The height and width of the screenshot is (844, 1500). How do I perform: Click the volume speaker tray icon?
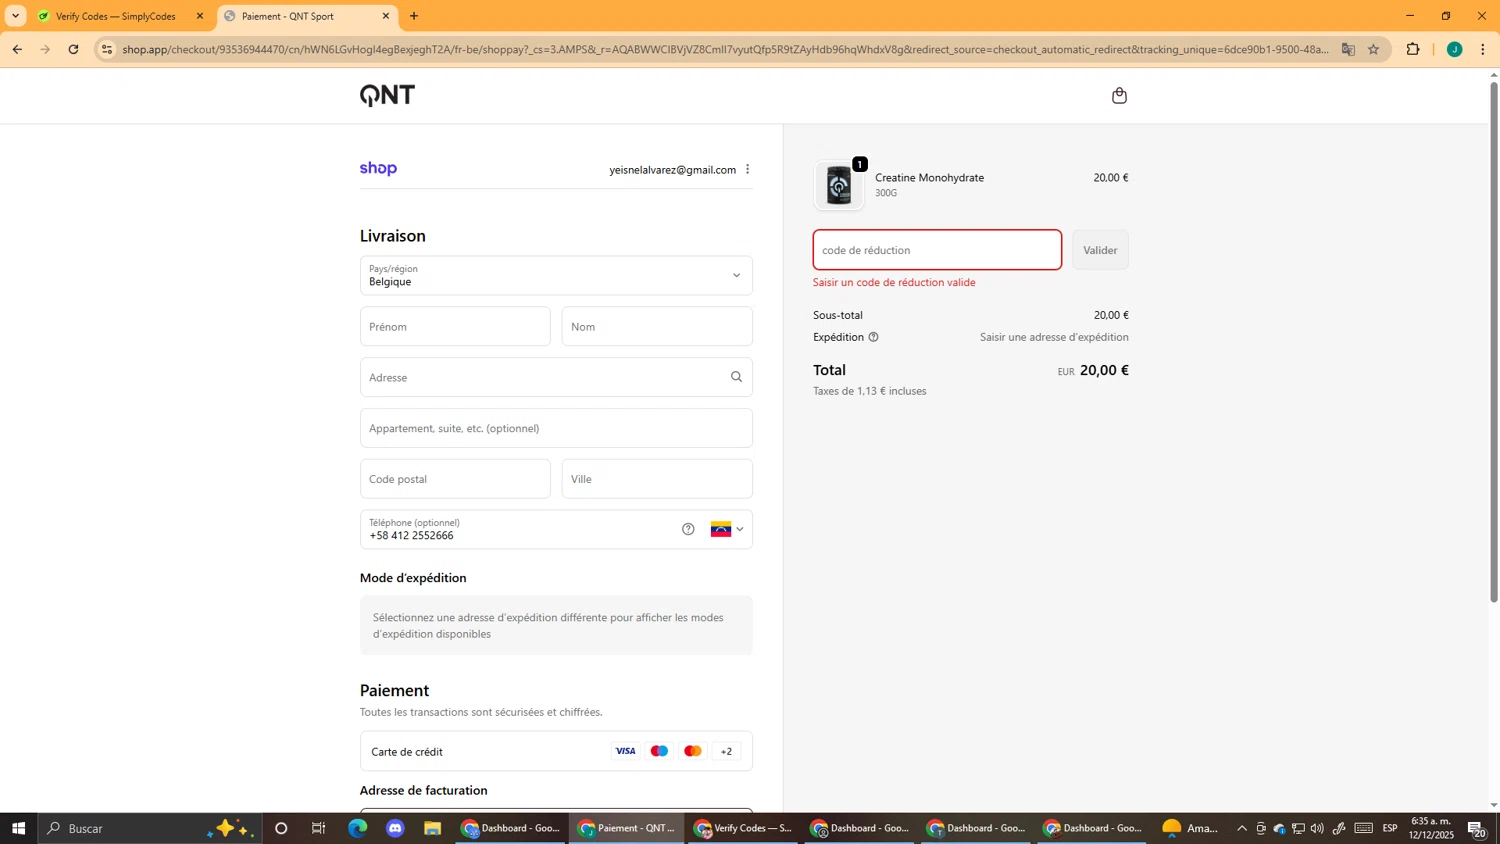point(1317,828)
